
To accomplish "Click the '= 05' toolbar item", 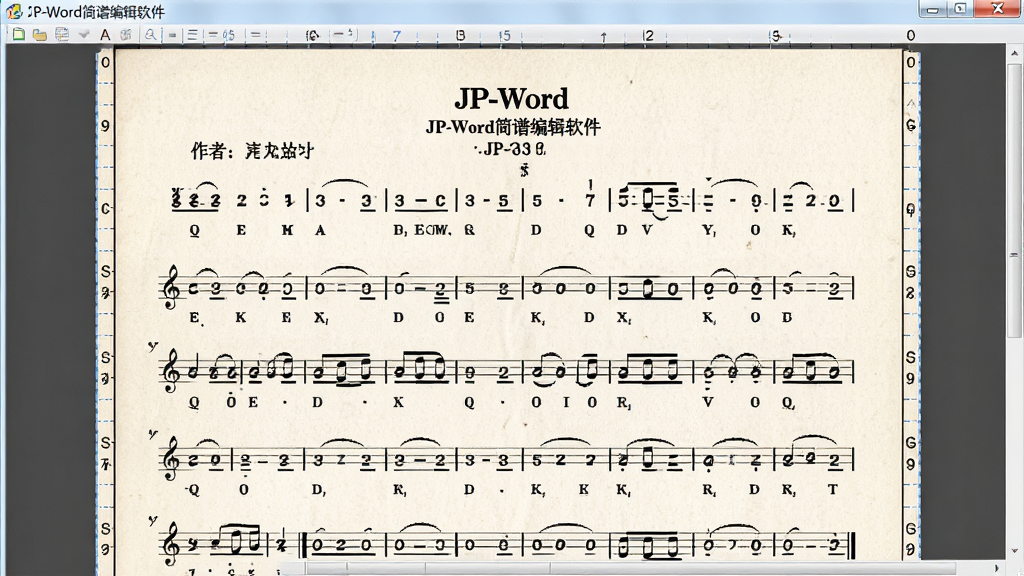I will [221, 35].
